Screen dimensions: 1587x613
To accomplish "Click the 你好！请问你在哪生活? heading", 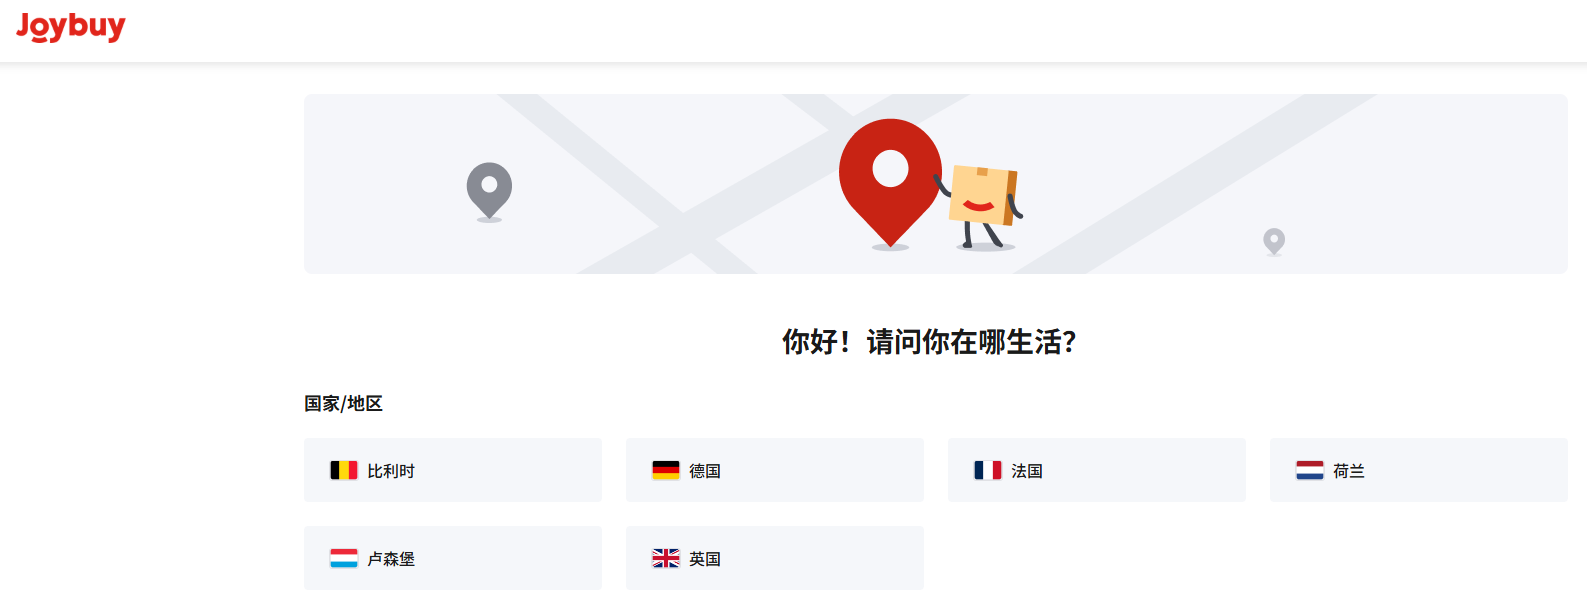I will coord(929,342).
